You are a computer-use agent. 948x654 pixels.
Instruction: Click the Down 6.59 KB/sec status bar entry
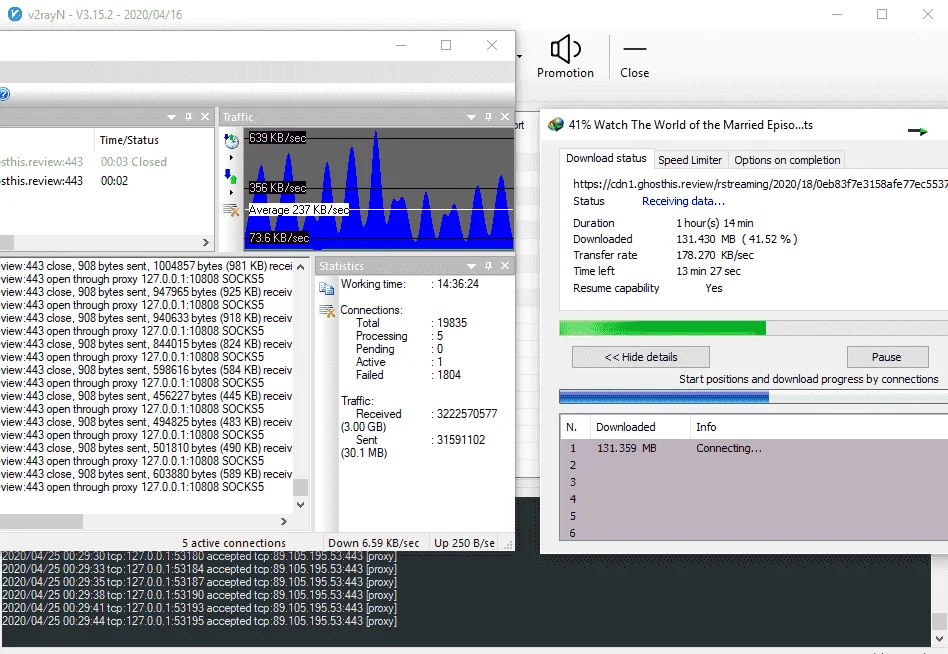click(374, 543)
